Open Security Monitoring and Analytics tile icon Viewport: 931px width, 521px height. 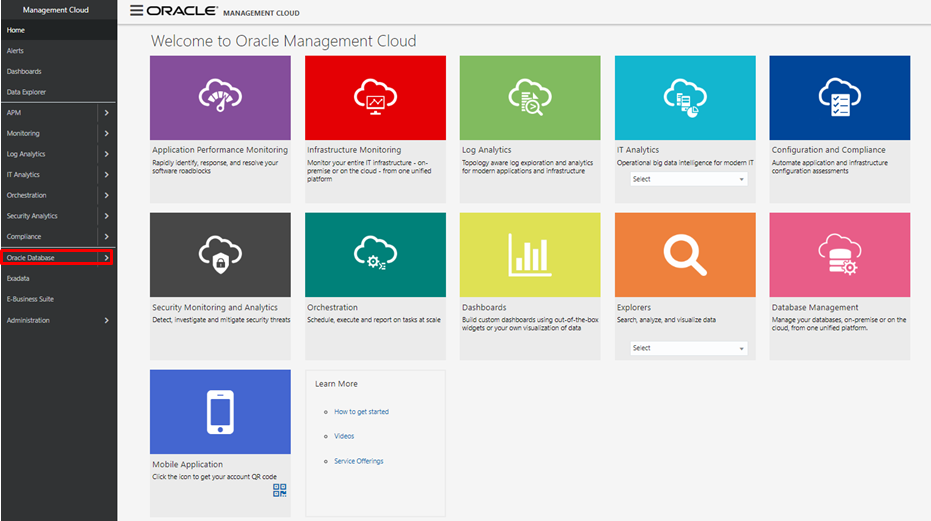pyautogui.click(x=220, y=254)
